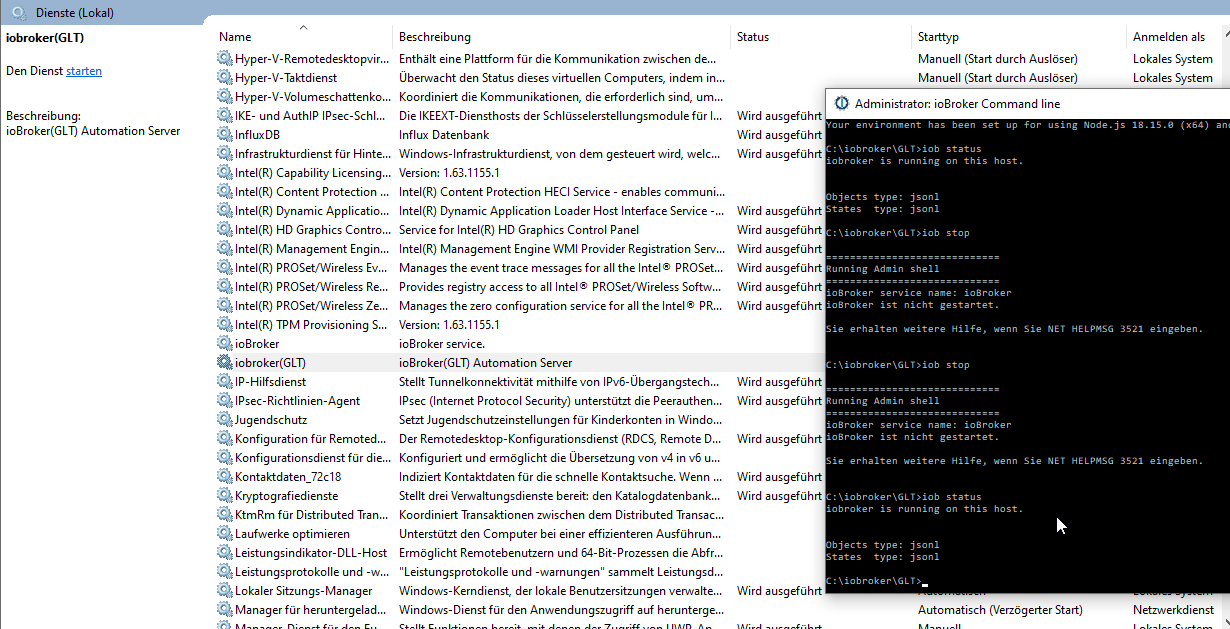Click the gear icon of Intel(R) HD Graphics Control
Screen dimensions: 1230x629
pyautogui.click(x=224, y=230)
